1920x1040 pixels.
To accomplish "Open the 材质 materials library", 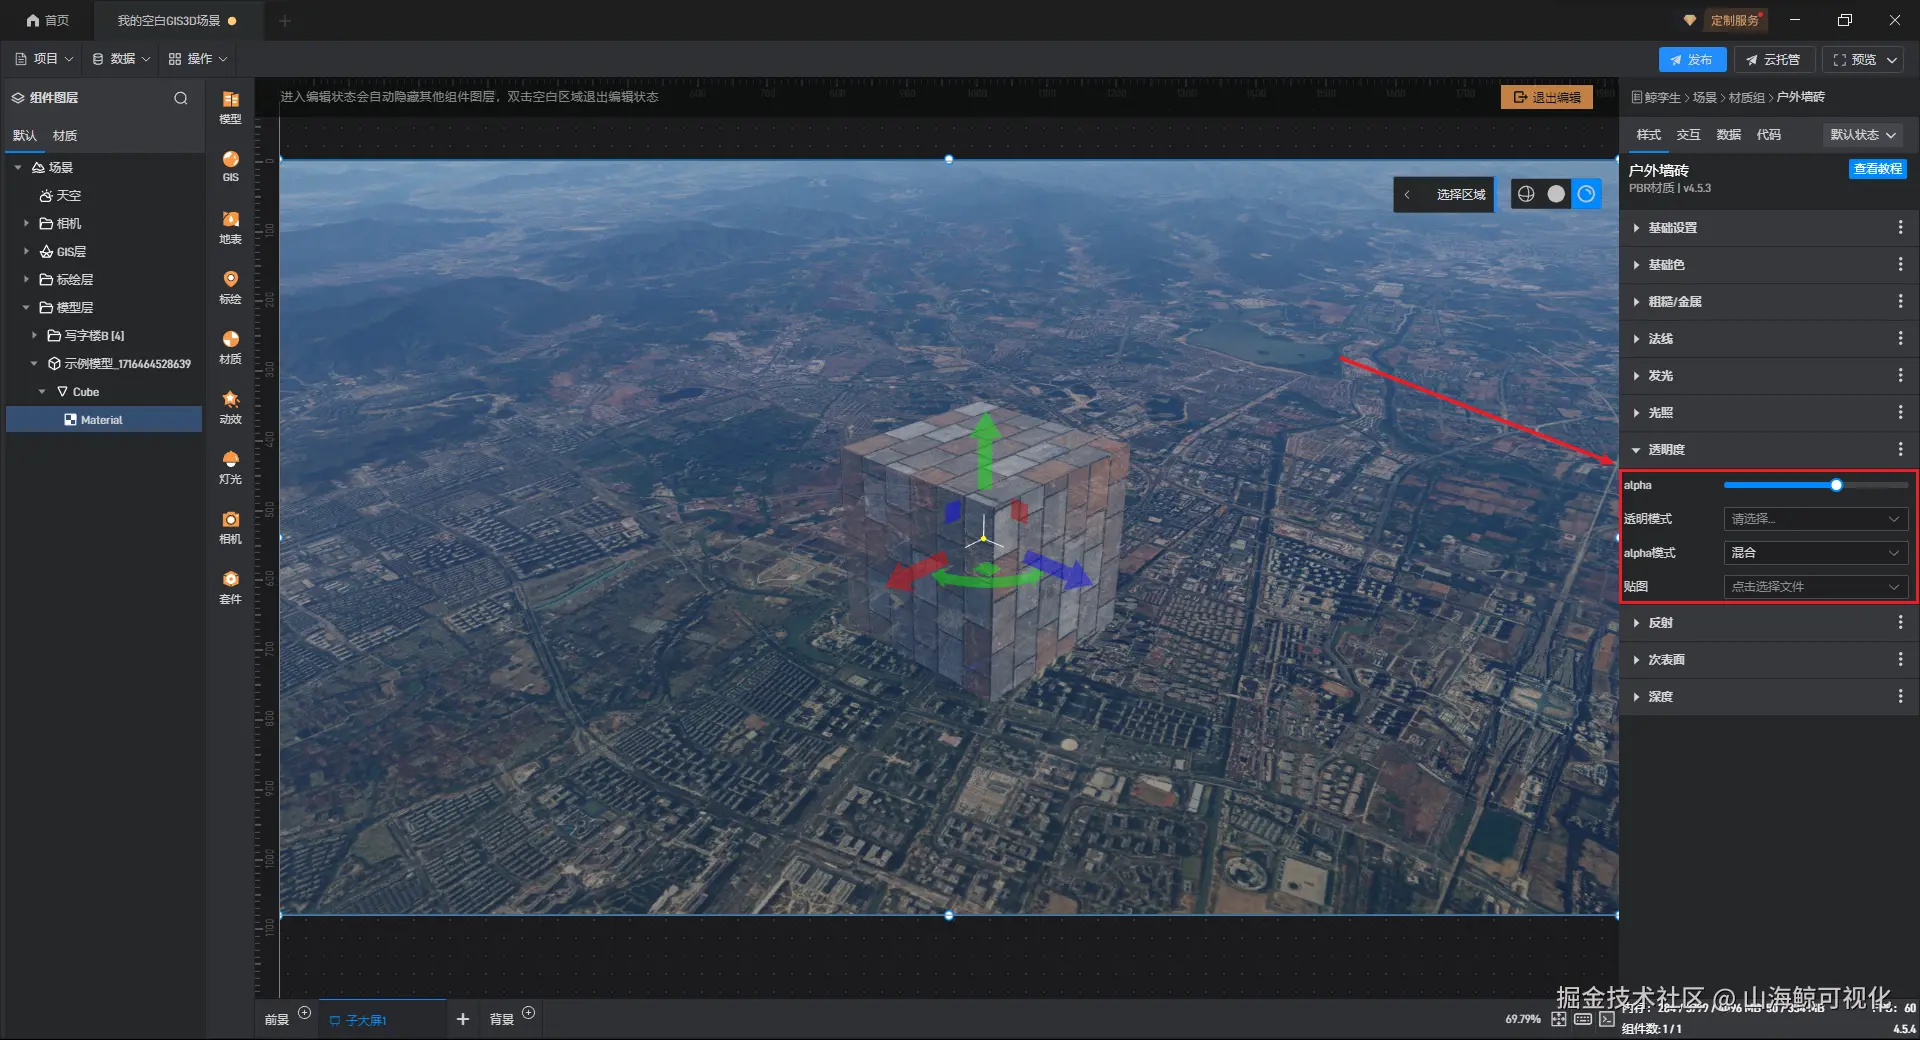I will pyautogui.click(x=230, y=347).
